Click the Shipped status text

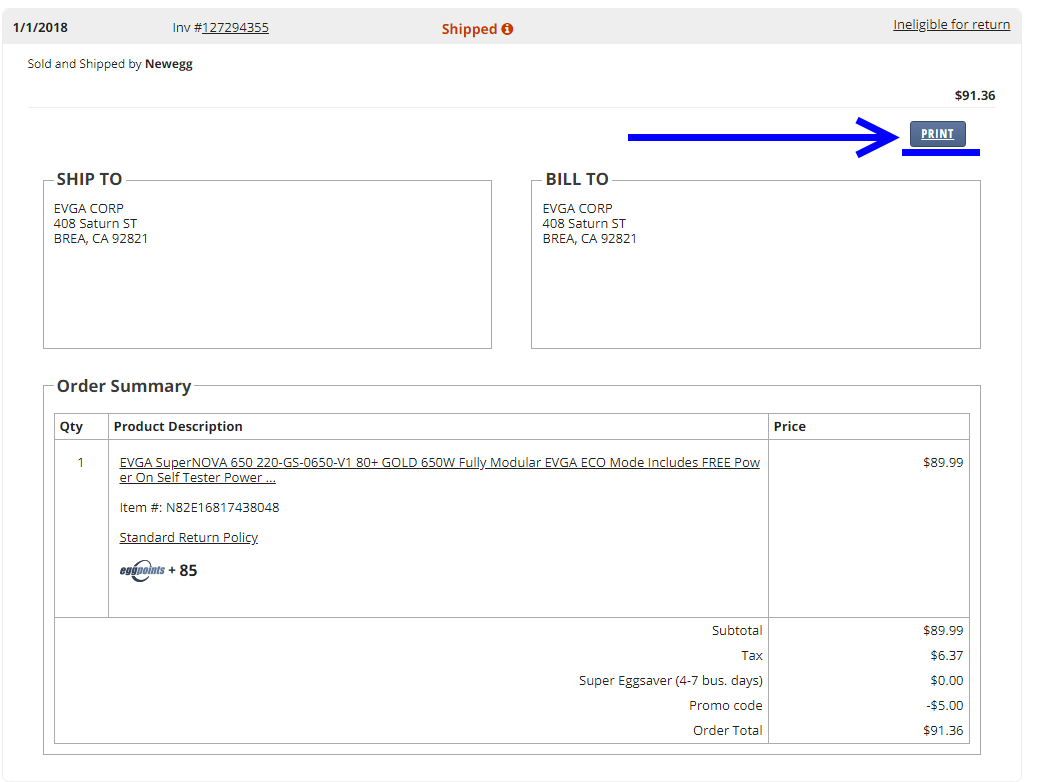(x=469, y=29)
